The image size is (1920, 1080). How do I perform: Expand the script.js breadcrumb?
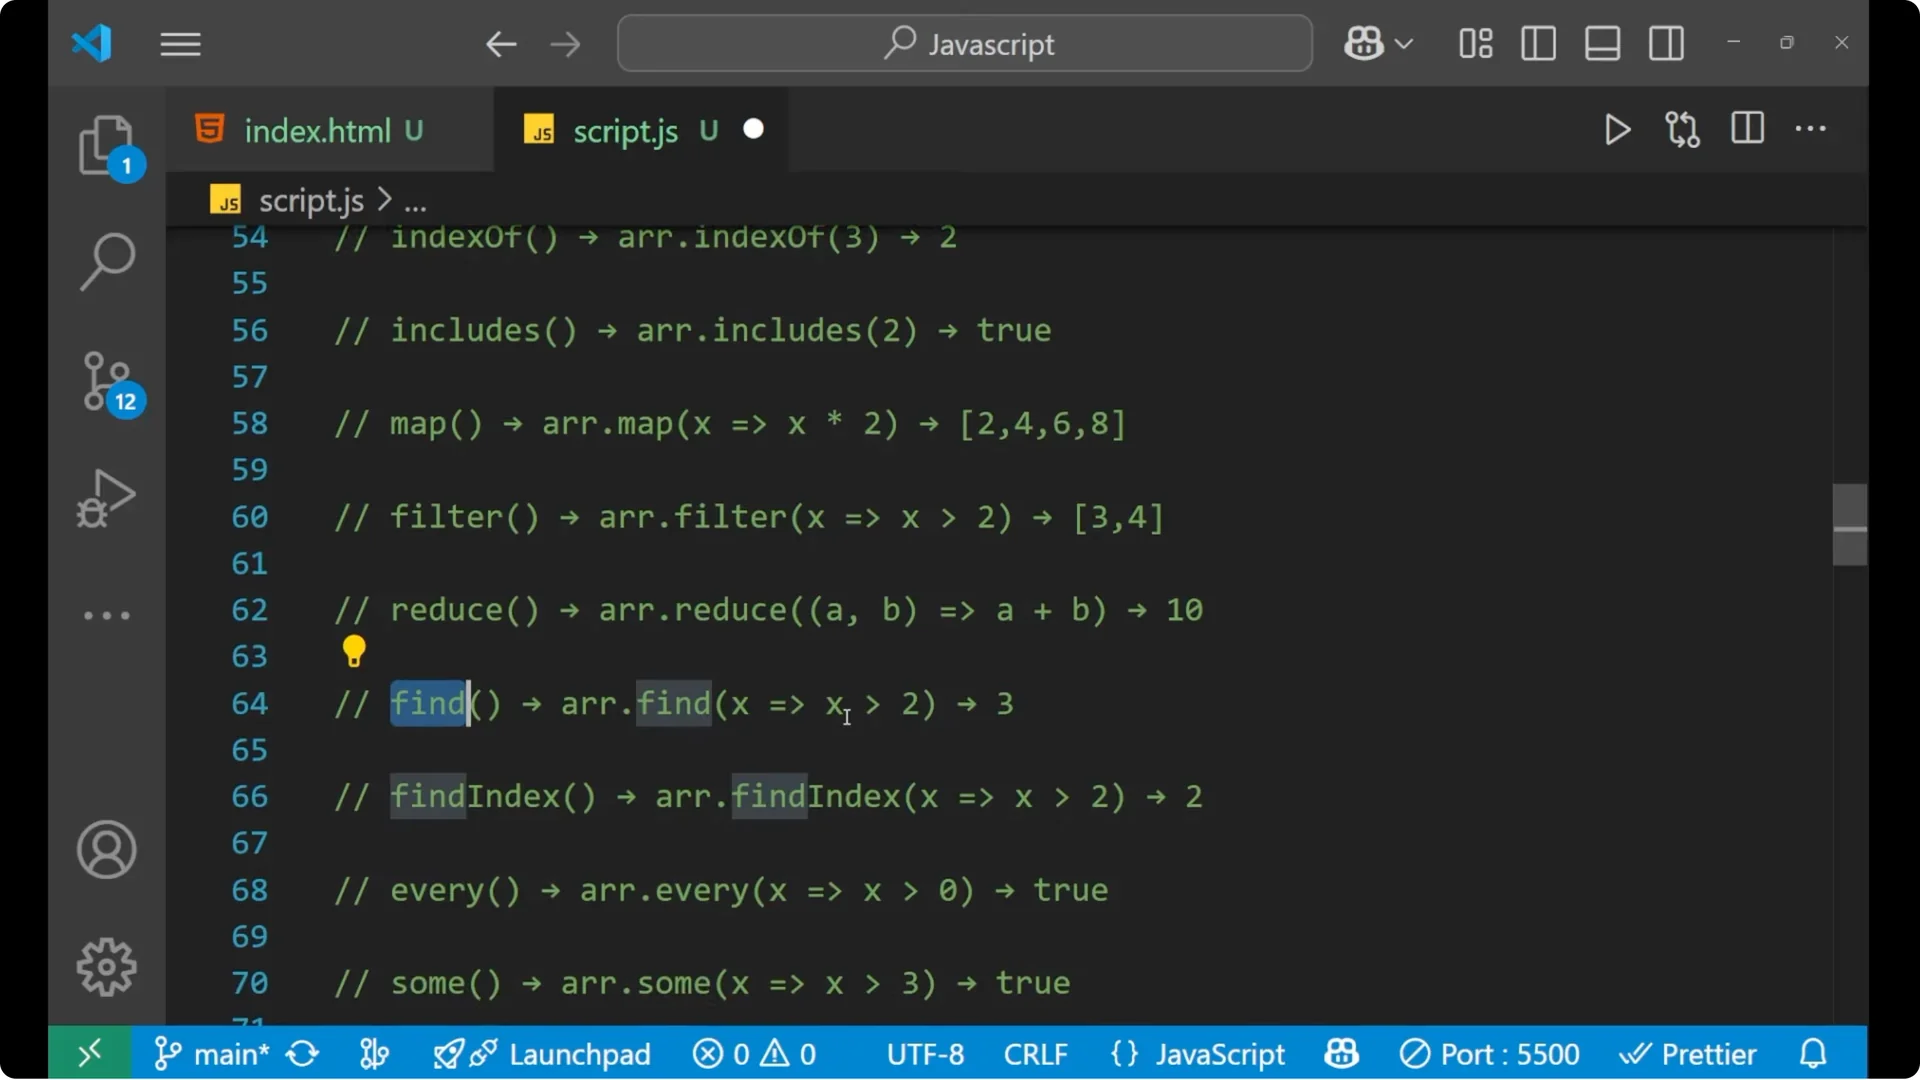pos(416,199)
